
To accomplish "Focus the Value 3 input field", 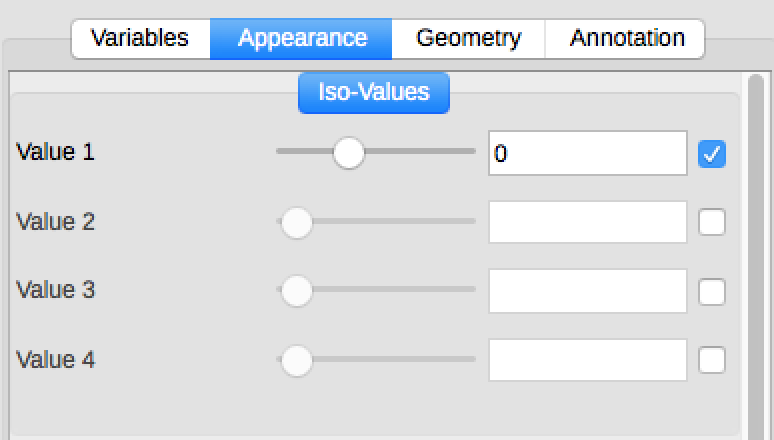I will click(x=587, y=291).
